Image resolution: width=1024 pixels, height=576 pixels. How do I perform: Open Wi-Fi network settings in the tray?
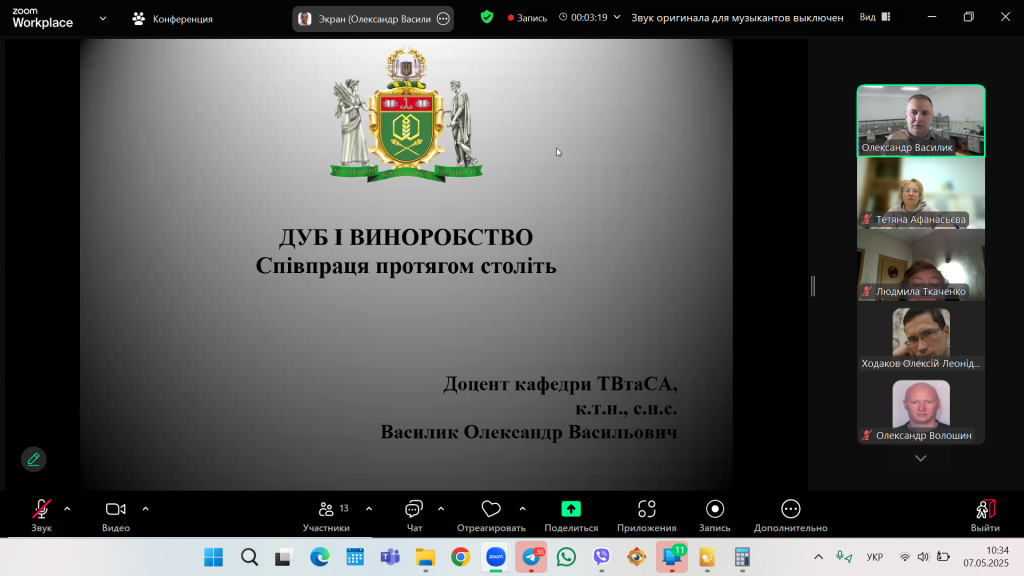point(904,557)
